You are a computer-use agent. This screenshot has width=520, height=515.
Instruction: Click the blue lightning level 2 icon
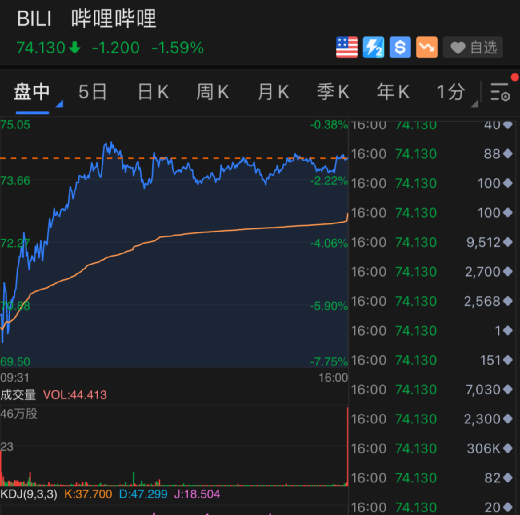pos(373,47)
